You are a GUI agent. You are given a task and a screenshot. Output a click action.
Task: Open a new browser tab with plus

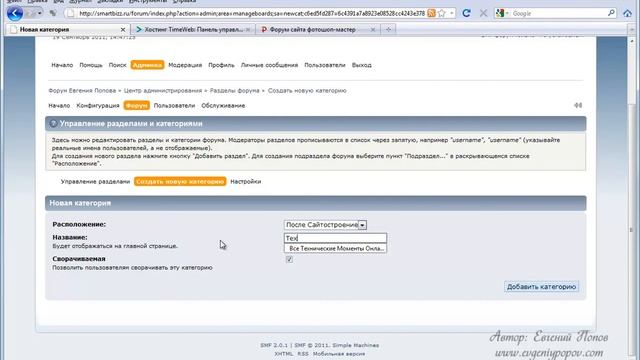pos(388,29)
